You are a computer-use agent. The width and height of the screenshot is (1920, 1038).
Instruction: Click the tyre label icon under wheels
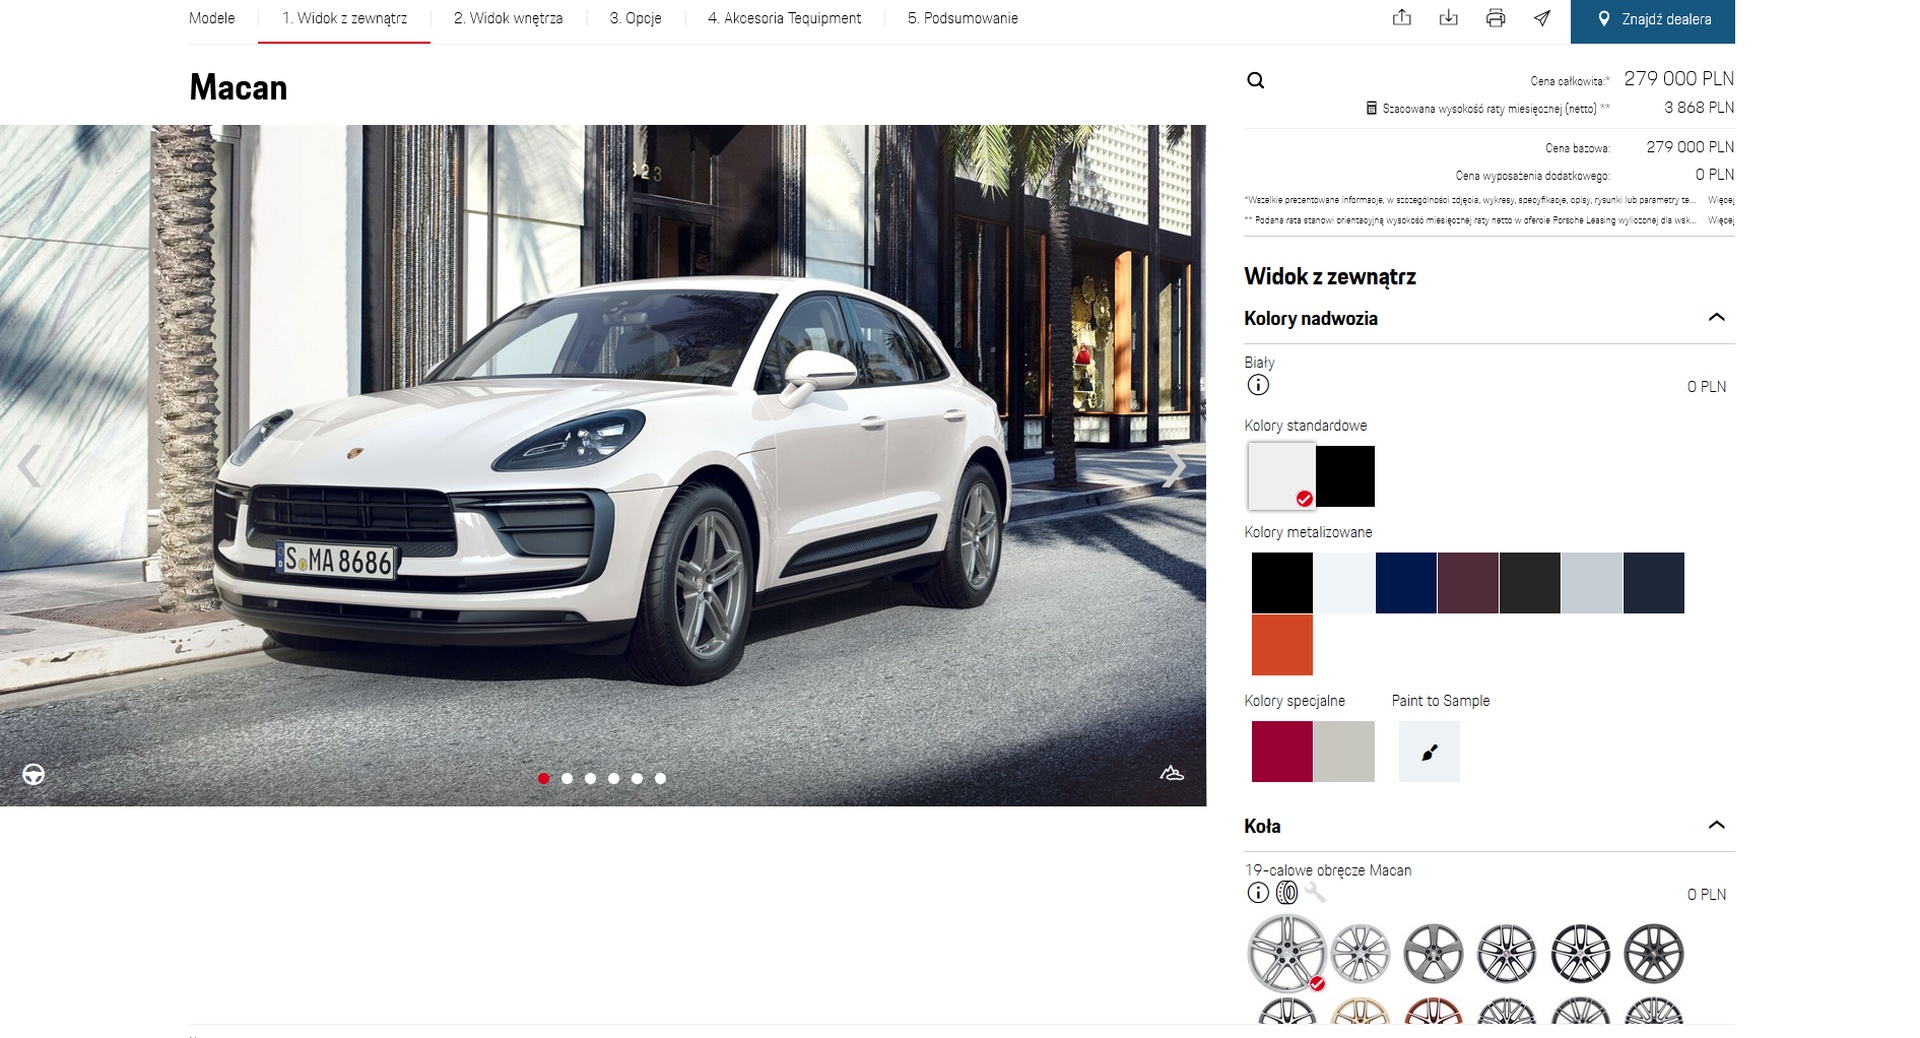pos(1287,893)
